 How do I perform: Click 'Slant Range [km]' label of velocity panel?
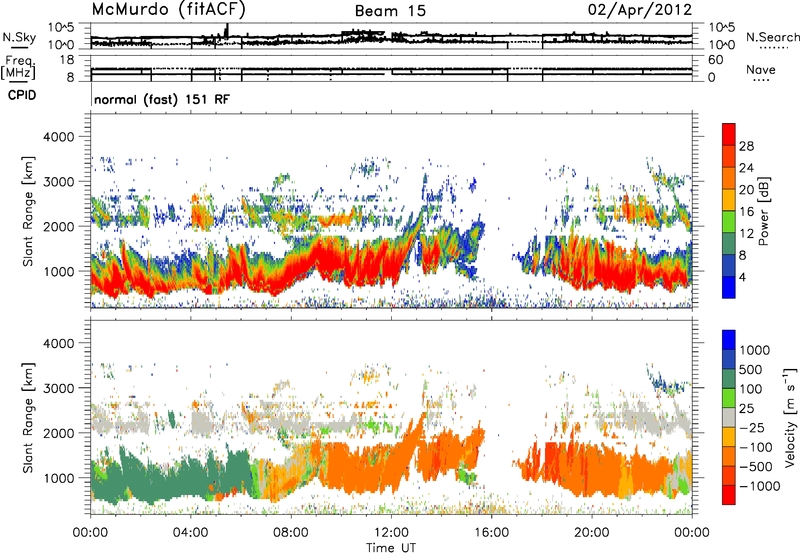click(28, 418)
